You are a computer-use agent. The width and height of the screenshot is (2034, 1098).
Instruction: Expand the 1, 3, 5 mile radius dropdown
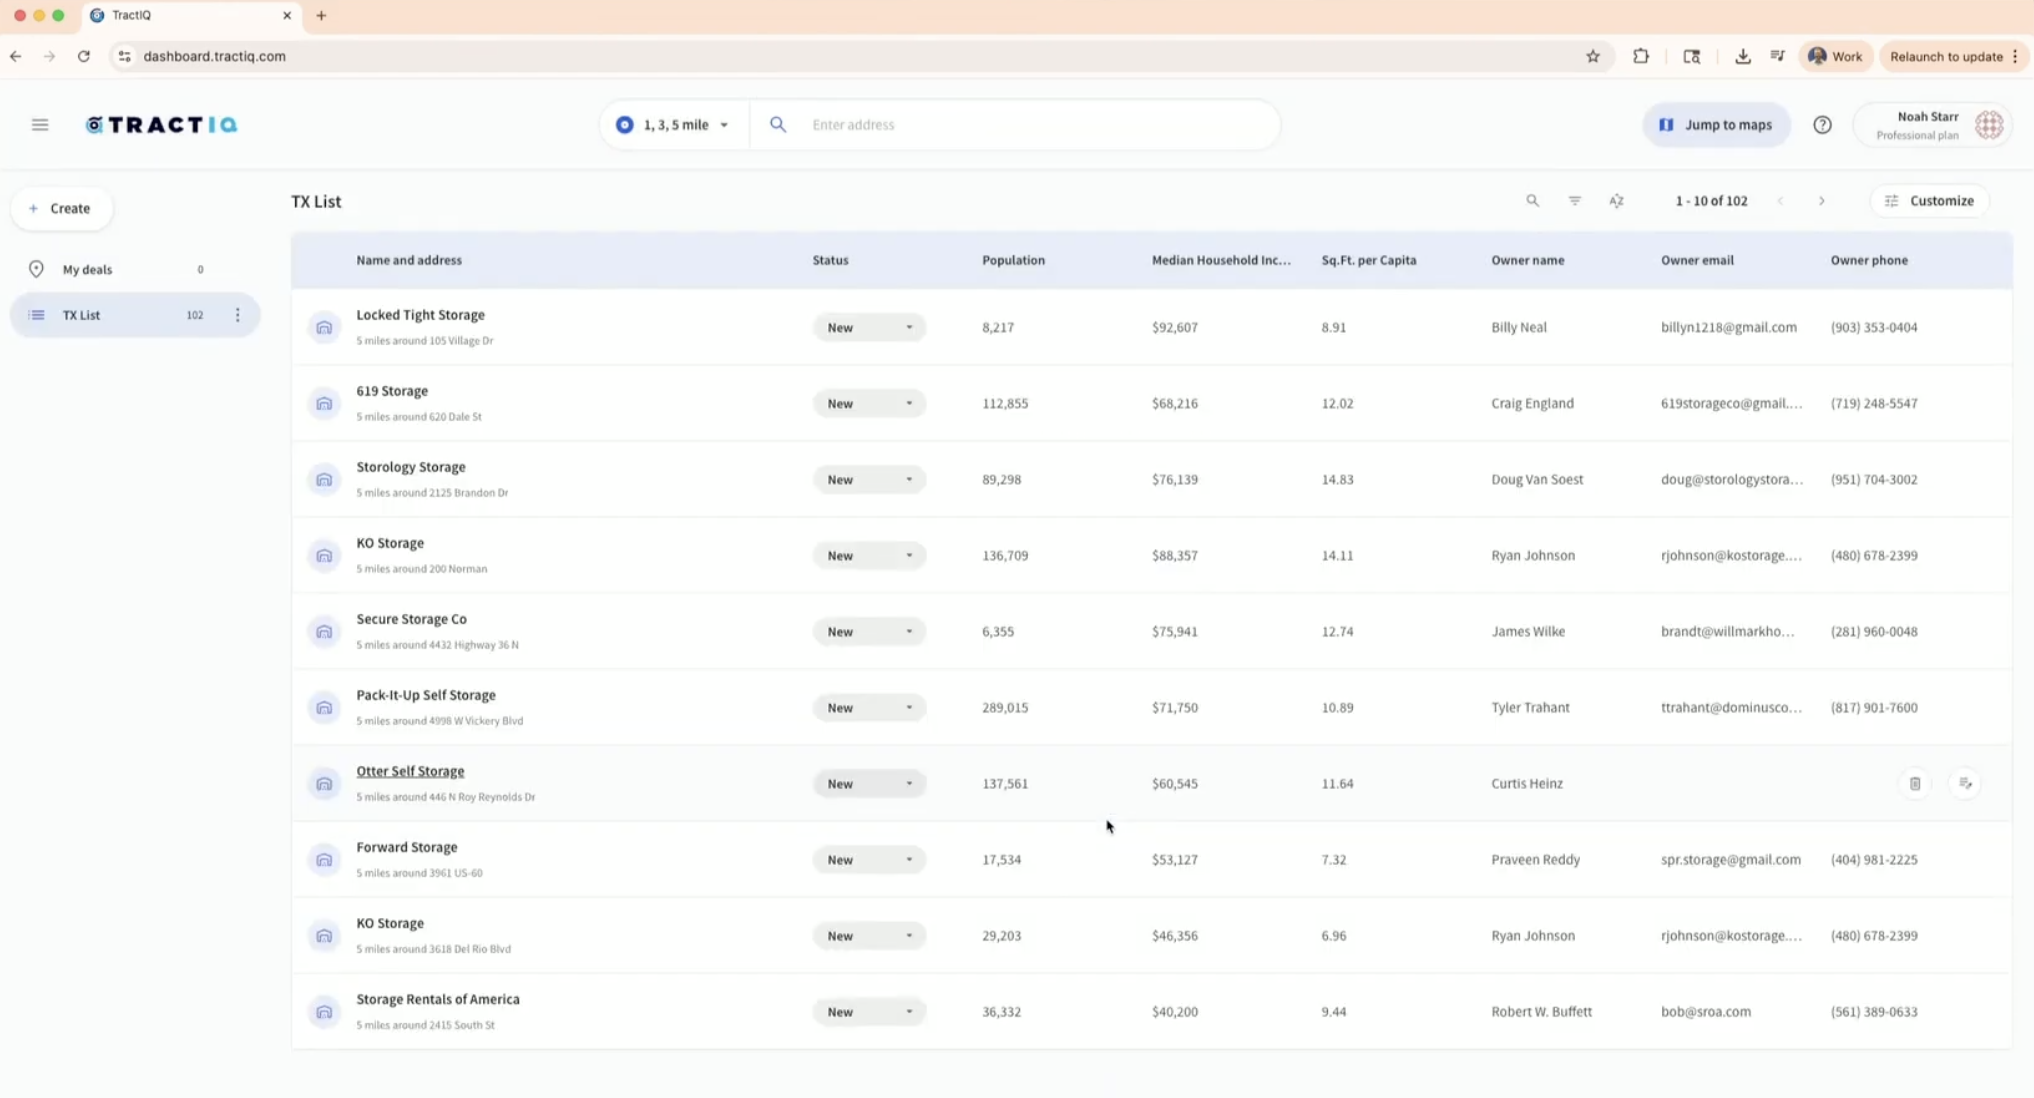[x=674, y=125]
